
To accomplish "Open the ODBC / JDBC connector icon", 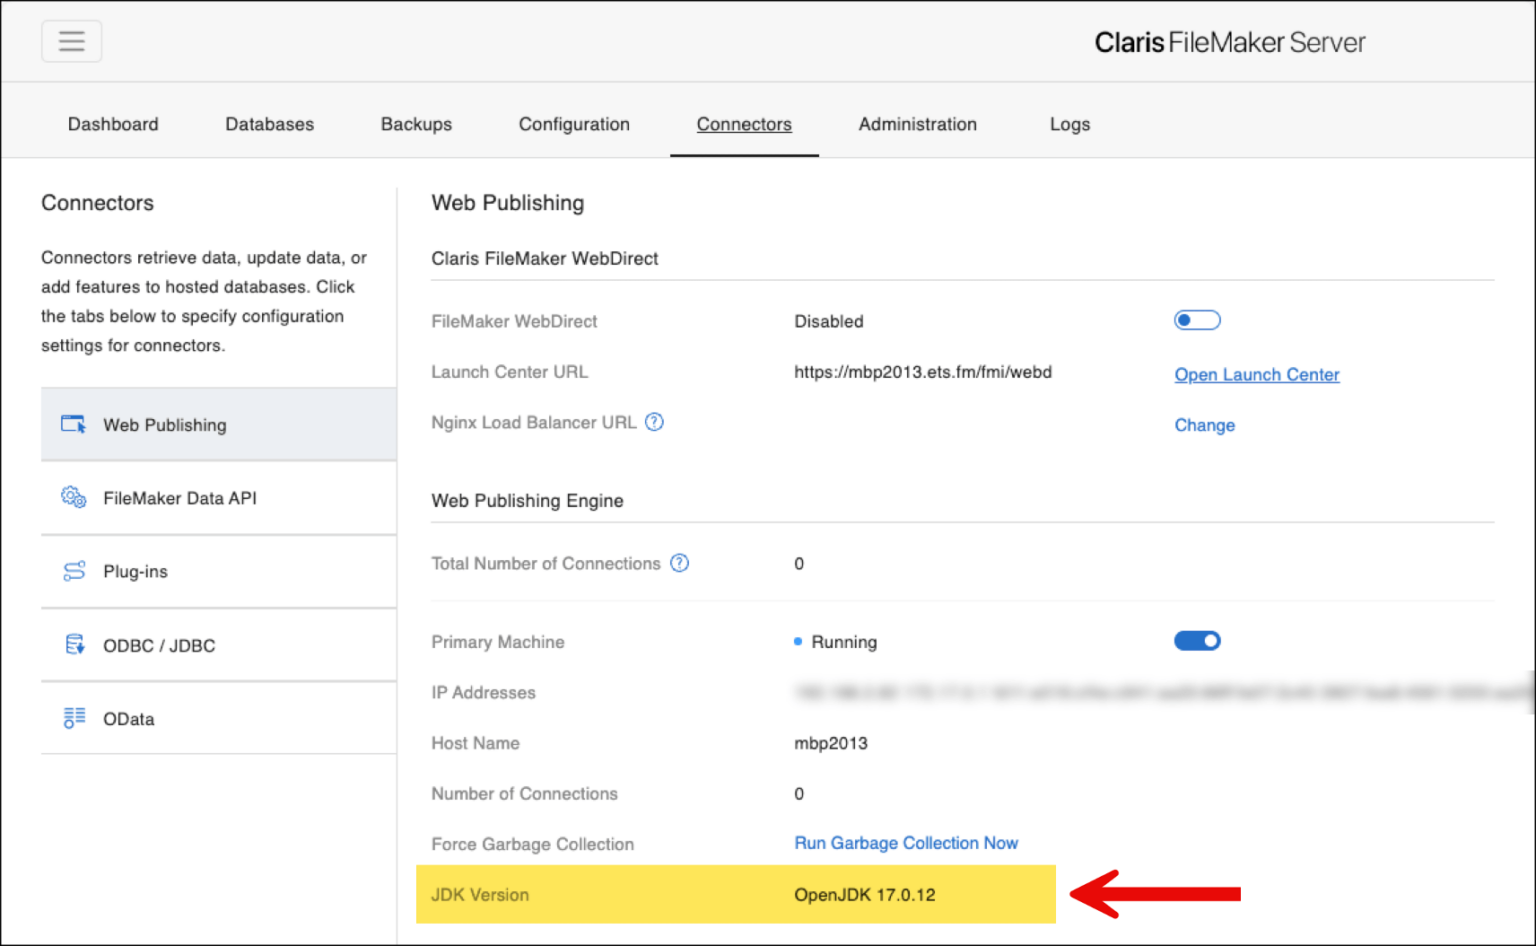I will tap(72, 645).
